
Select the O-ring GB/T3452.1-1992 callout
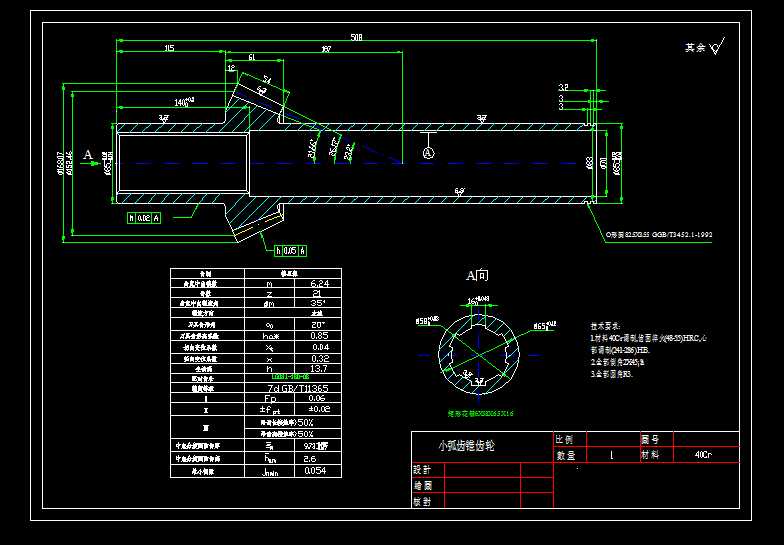pyautogui.click(x=659, y=234)
